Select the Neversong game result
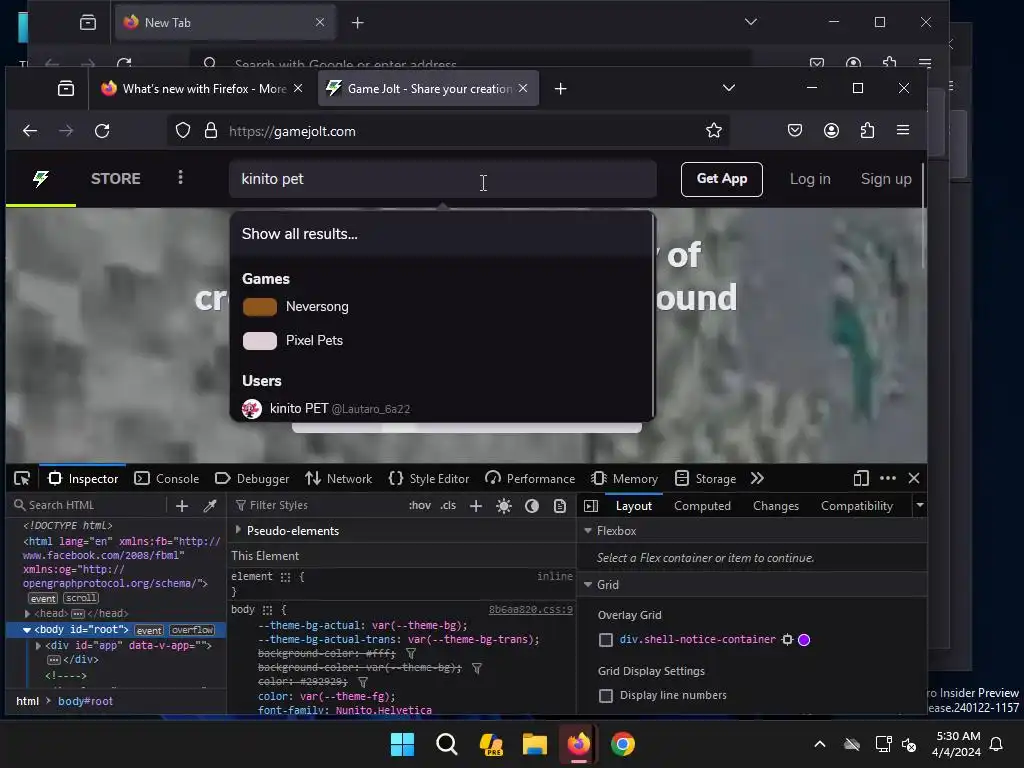 [441, 306]
